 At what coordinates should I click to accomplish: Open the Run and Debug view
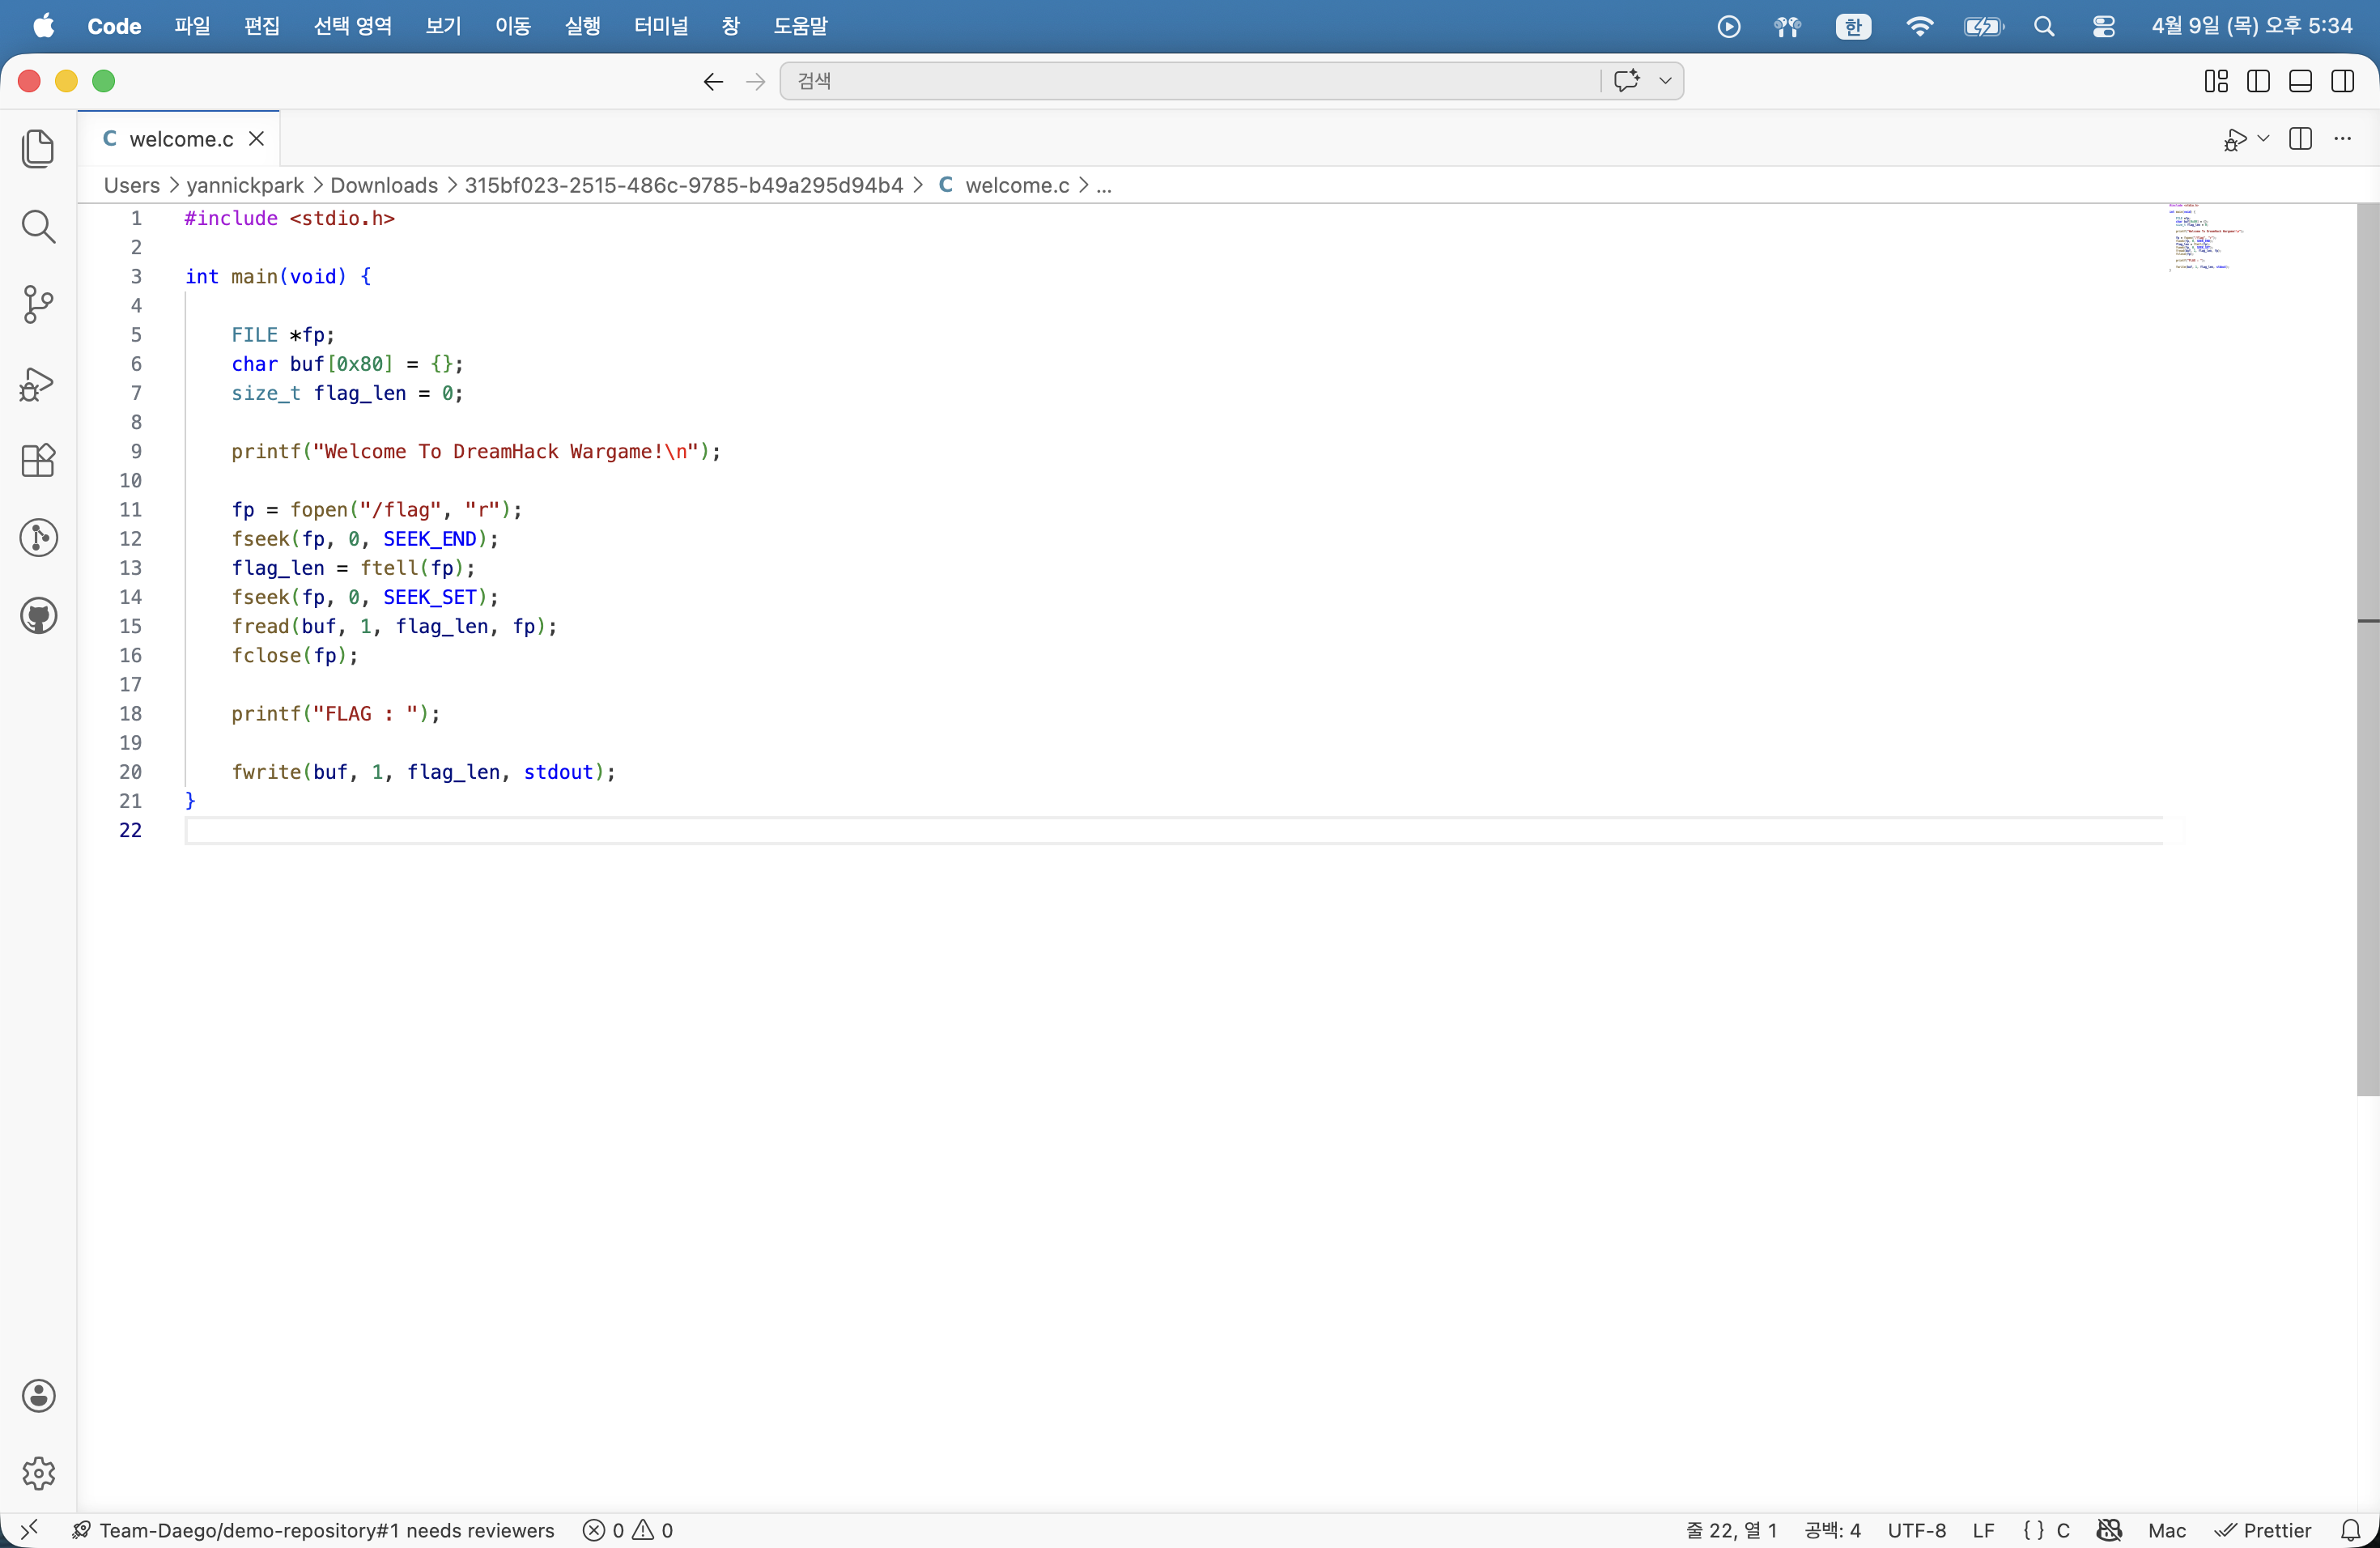pos(38,383)
